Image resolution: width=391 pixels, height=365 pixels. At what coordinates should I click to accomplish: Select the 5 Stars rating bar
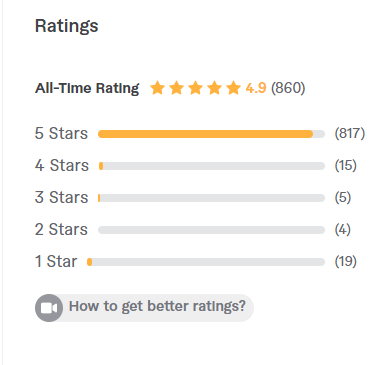pos(211,134)
